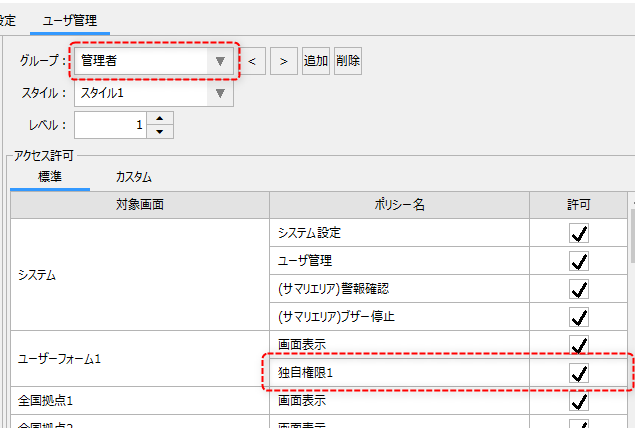The height and width of the screenshot is (428, 635).
Task: Click the next group '>' button
Action: [x=284, y=61]
